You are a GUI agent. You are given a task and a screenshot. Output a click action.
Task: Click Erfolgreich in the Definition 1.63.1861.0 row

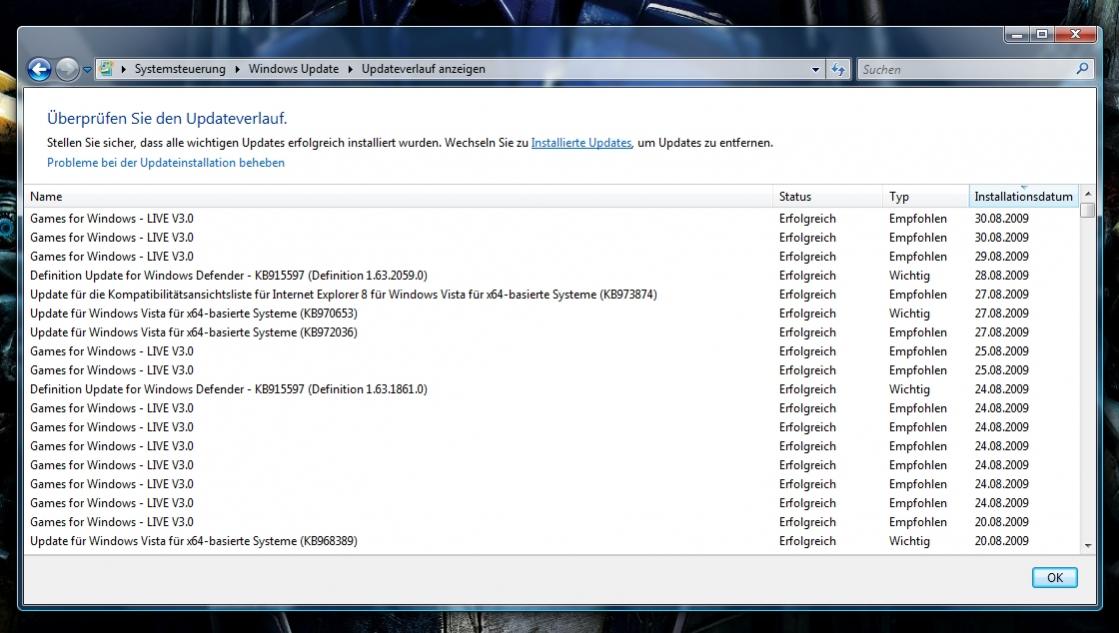[x=807, y=389]
